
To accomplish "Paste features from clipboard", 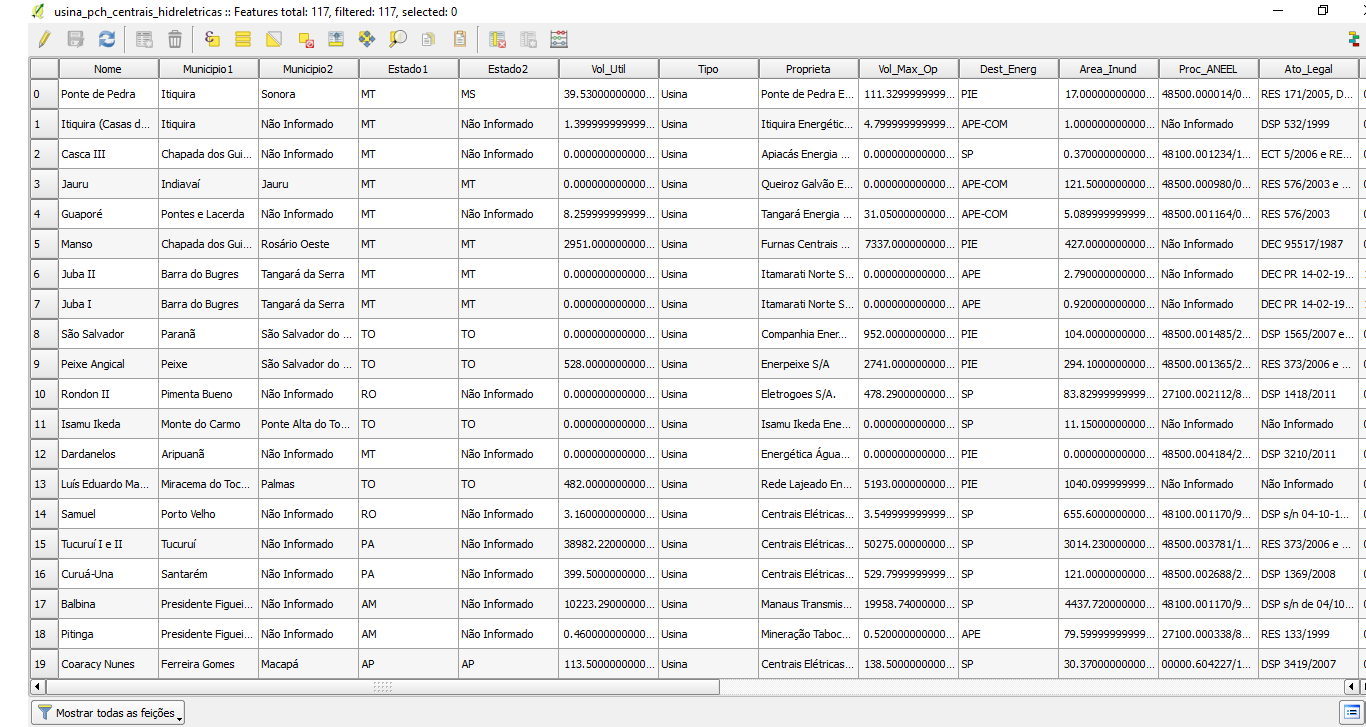I will click(x=460, y=39).
